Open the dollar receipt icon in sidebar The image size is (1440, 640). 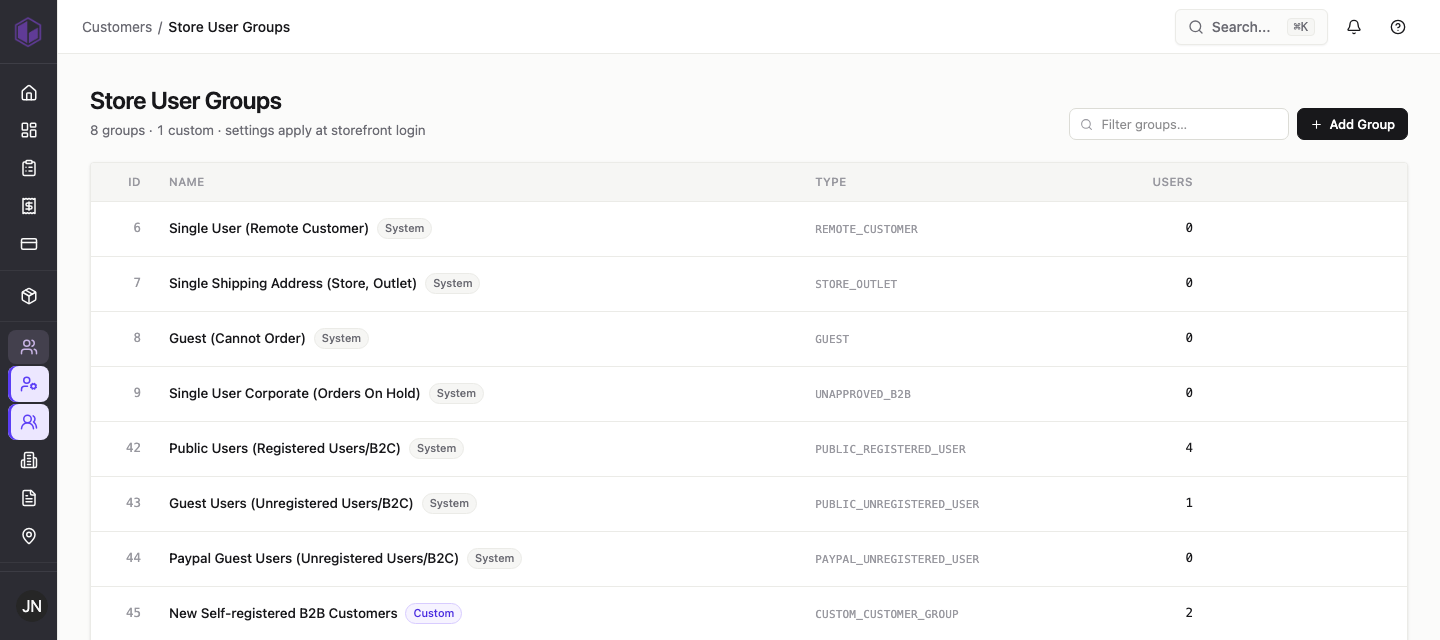point(29,206)
